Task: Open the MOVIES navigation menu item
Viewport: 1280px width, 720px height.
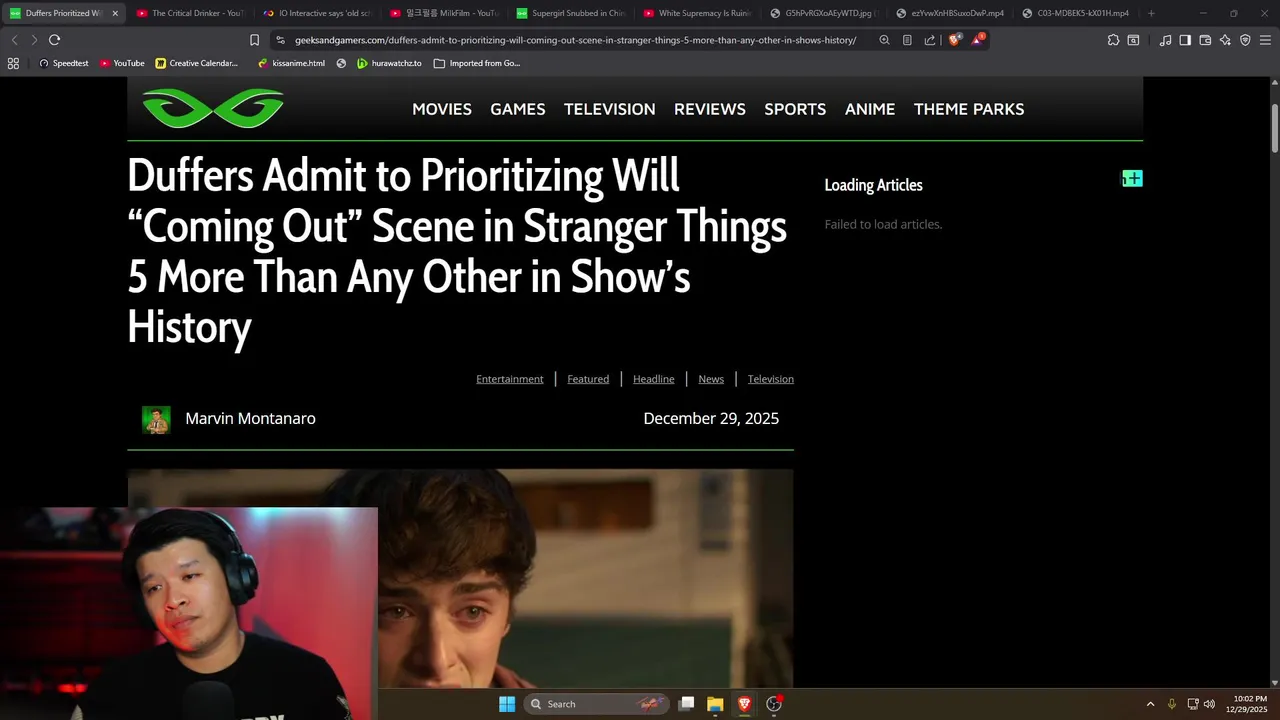Action: 442,109
